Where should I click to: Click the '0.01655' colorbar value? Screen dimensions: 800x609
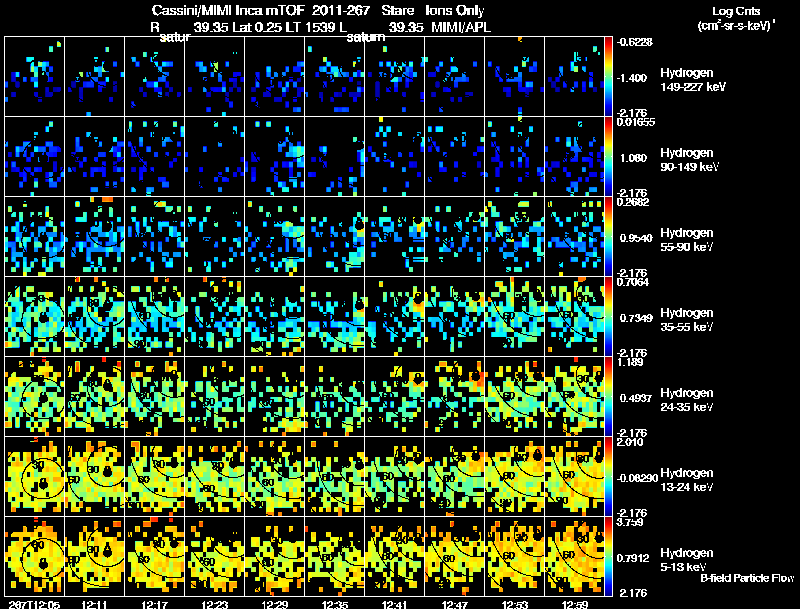coord(636,122)
